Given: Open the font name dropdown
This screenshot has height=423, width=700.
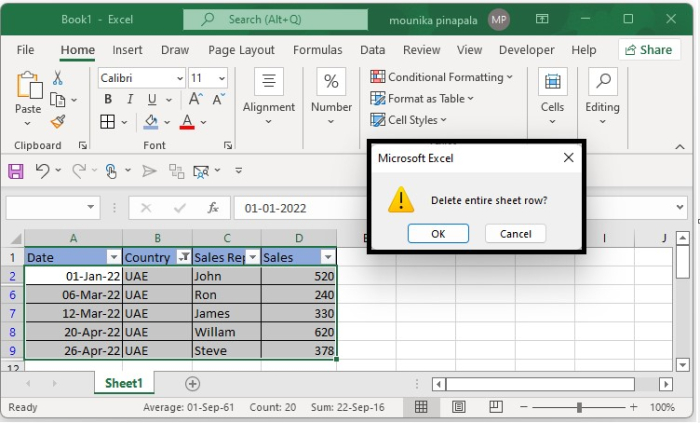Looking at the screenshot, I should point(180,79).
